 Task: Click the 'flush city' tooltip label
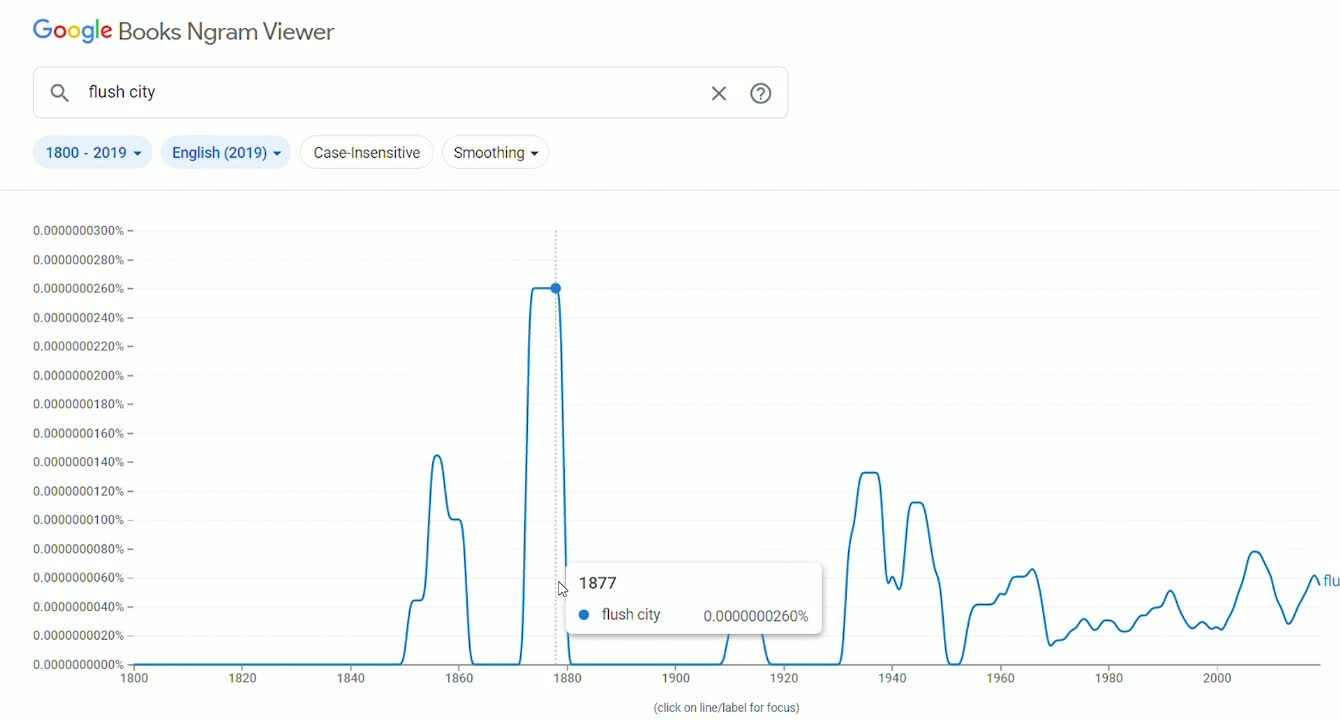[x=632, y=615]
